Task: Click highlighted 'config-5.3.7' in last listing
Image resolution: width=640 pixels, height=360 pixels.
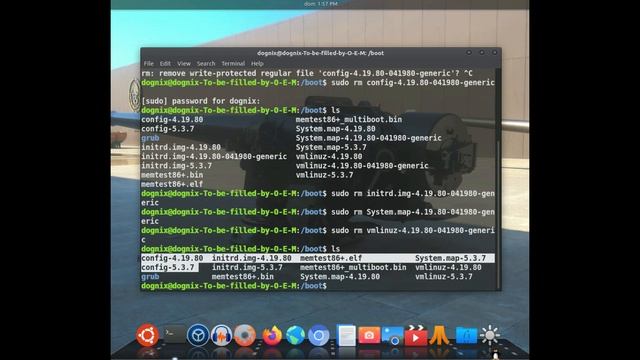Action: [x=168, y=267]
